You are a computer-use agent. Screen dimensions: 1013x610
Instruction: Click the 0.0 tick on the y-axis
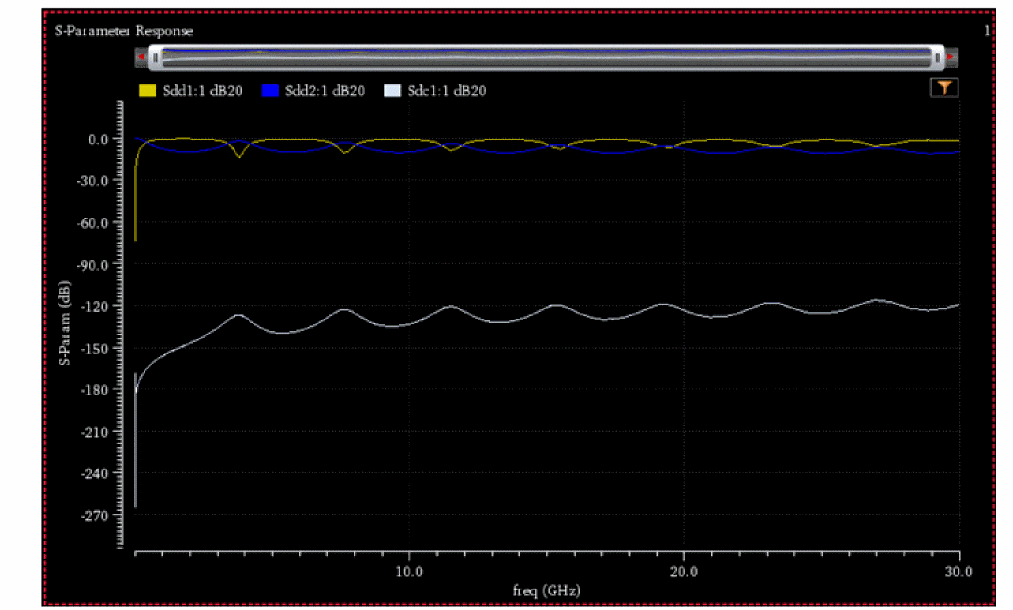[x=101, y=139]
